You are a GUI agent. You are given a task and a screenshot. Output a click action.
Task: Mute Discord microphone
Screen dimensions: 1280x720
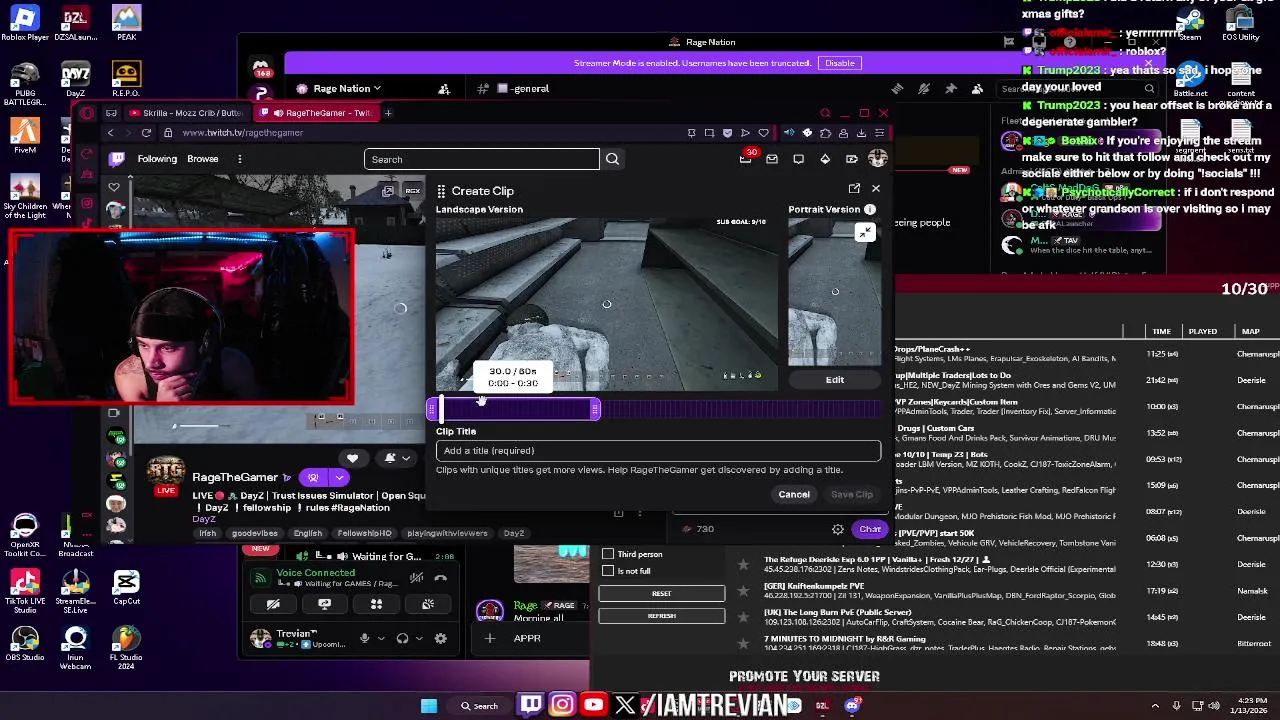(364, 638)
